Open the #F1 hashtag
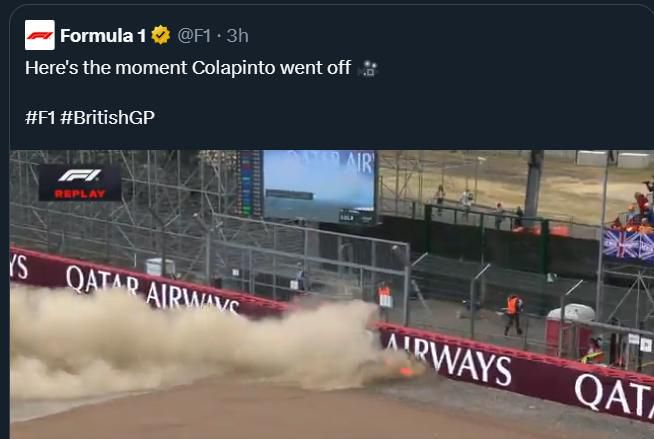The height and width of the screenshot is (439, 654). 40,117
